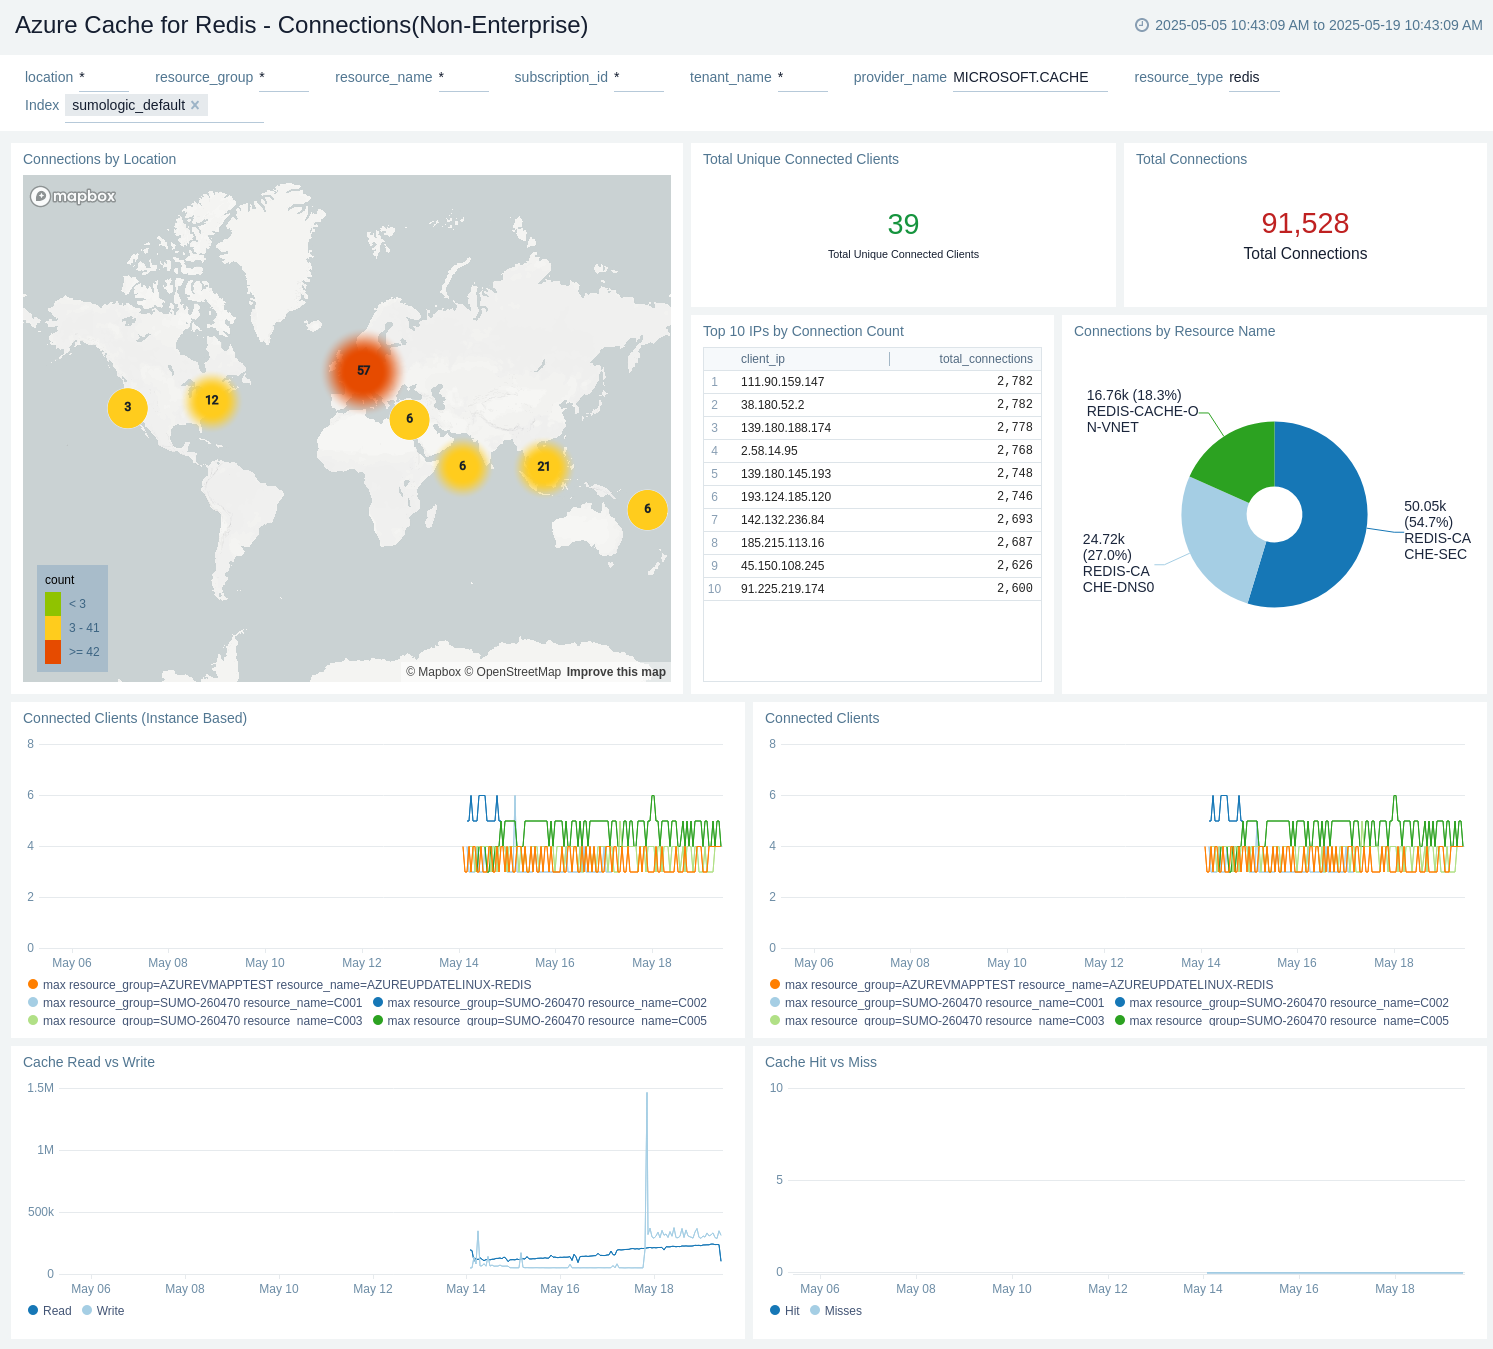The image size is (1493, 1349).
Task: Open the Connections by Location panel title
Action: tap(100, 159)
